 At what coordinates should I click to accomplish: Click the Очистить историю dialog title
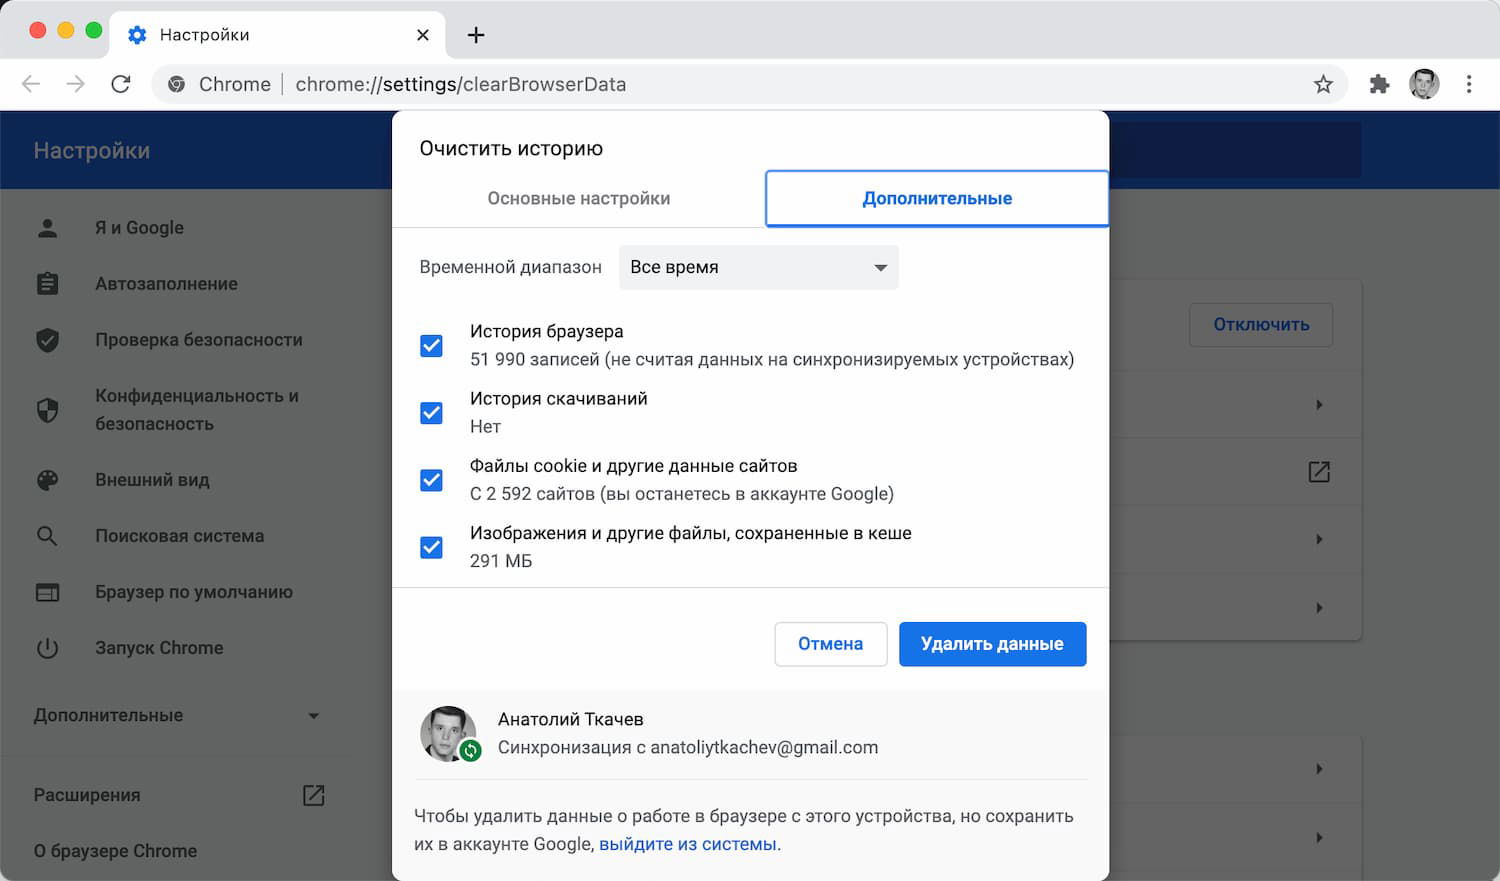(x=511, y=149)
